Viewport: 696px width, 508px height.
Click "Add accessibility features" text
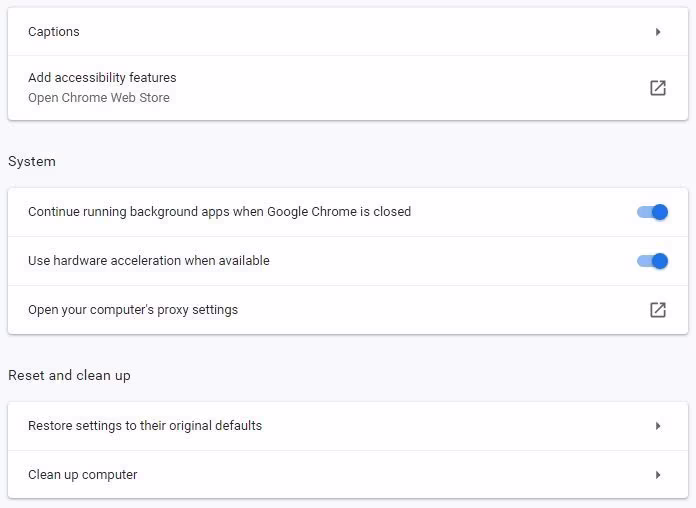coord(102,78)
